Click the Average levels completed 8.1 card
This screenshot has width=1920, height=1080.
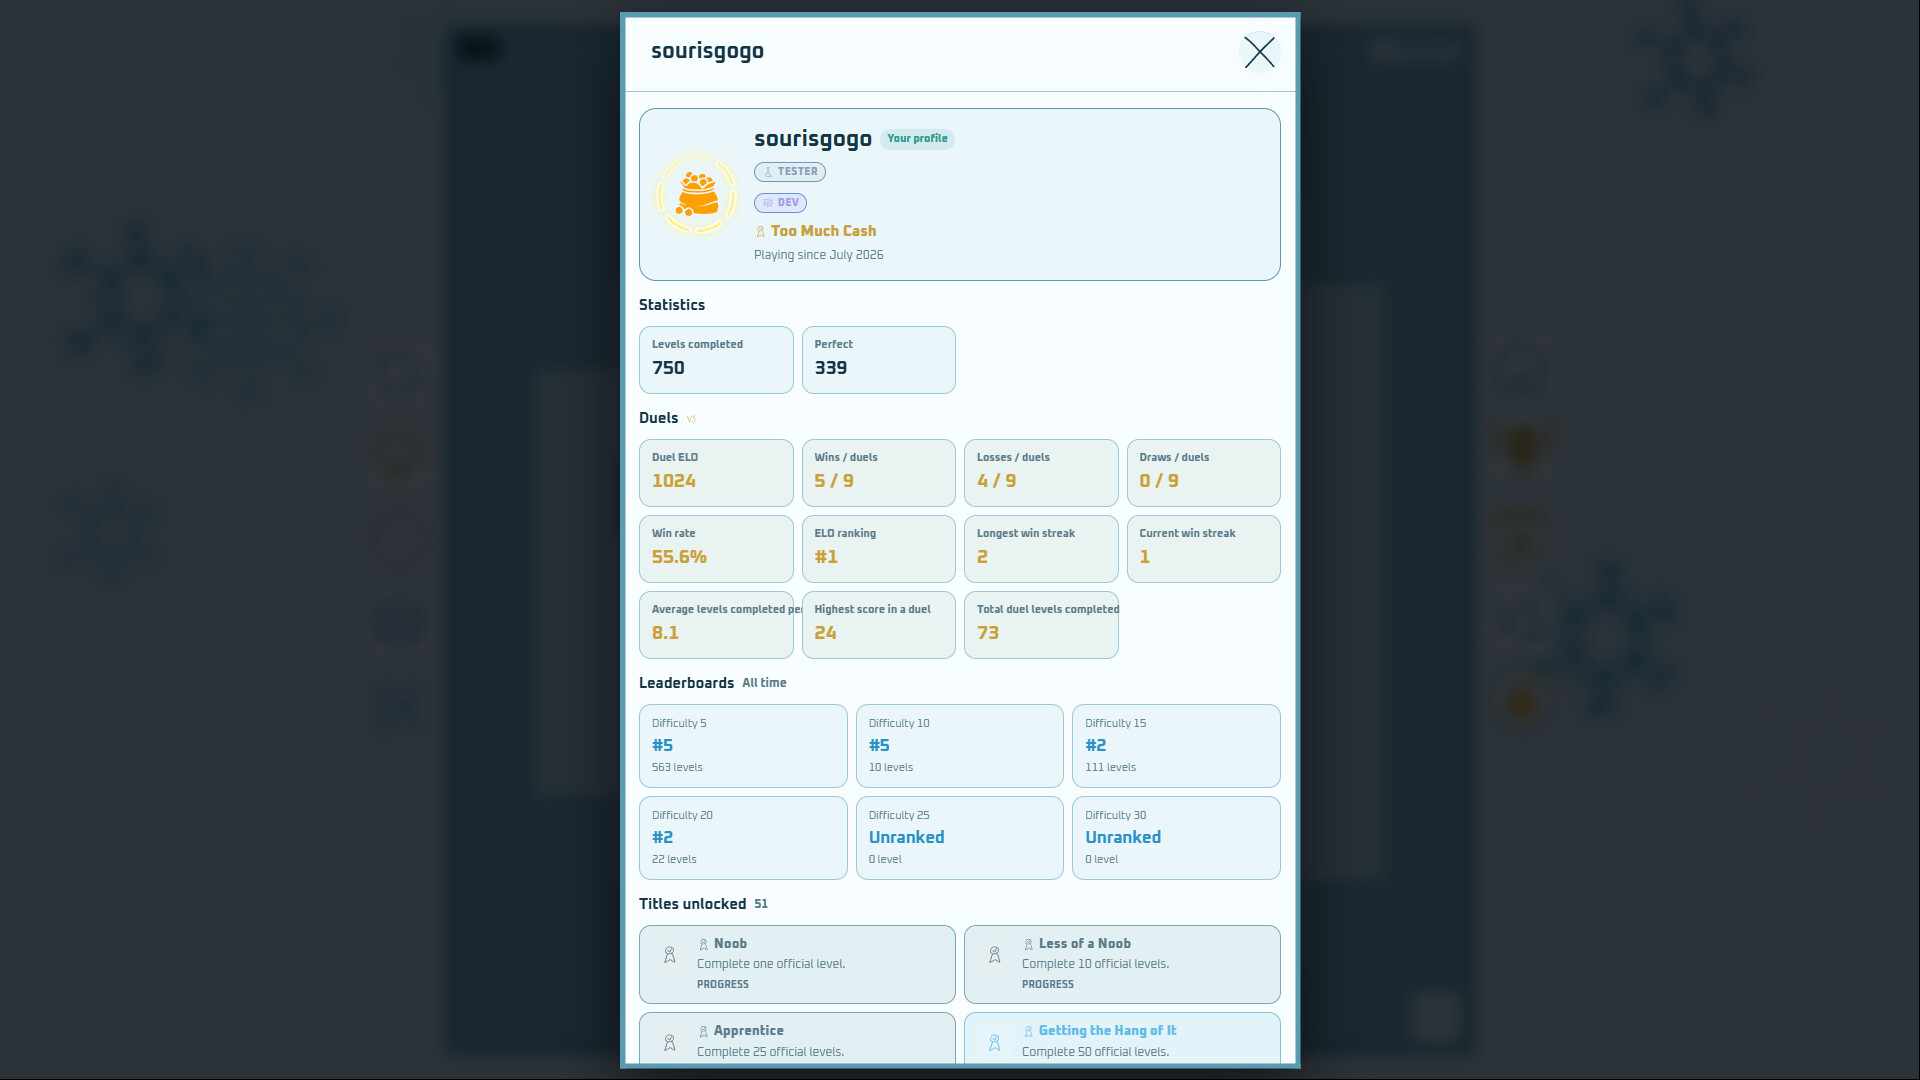[716, 625]
